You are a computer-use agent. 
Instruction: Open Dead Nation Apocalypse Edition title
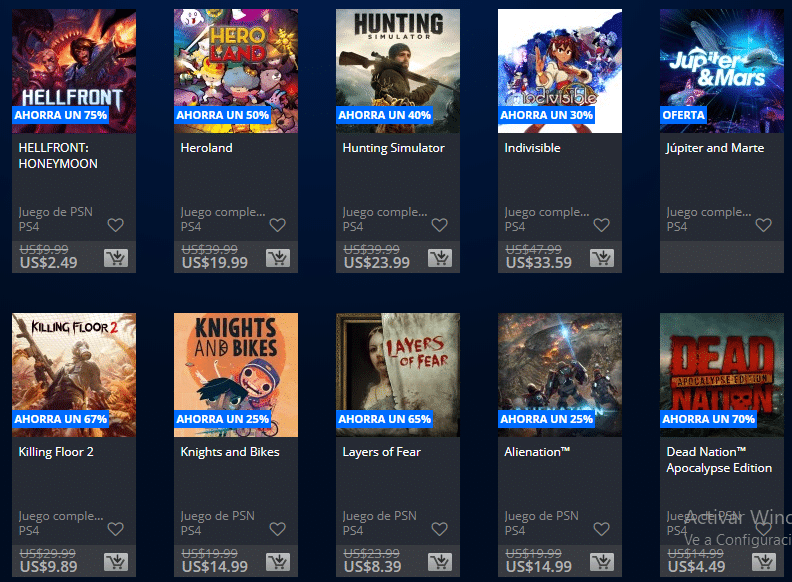[x=719, y=460]
